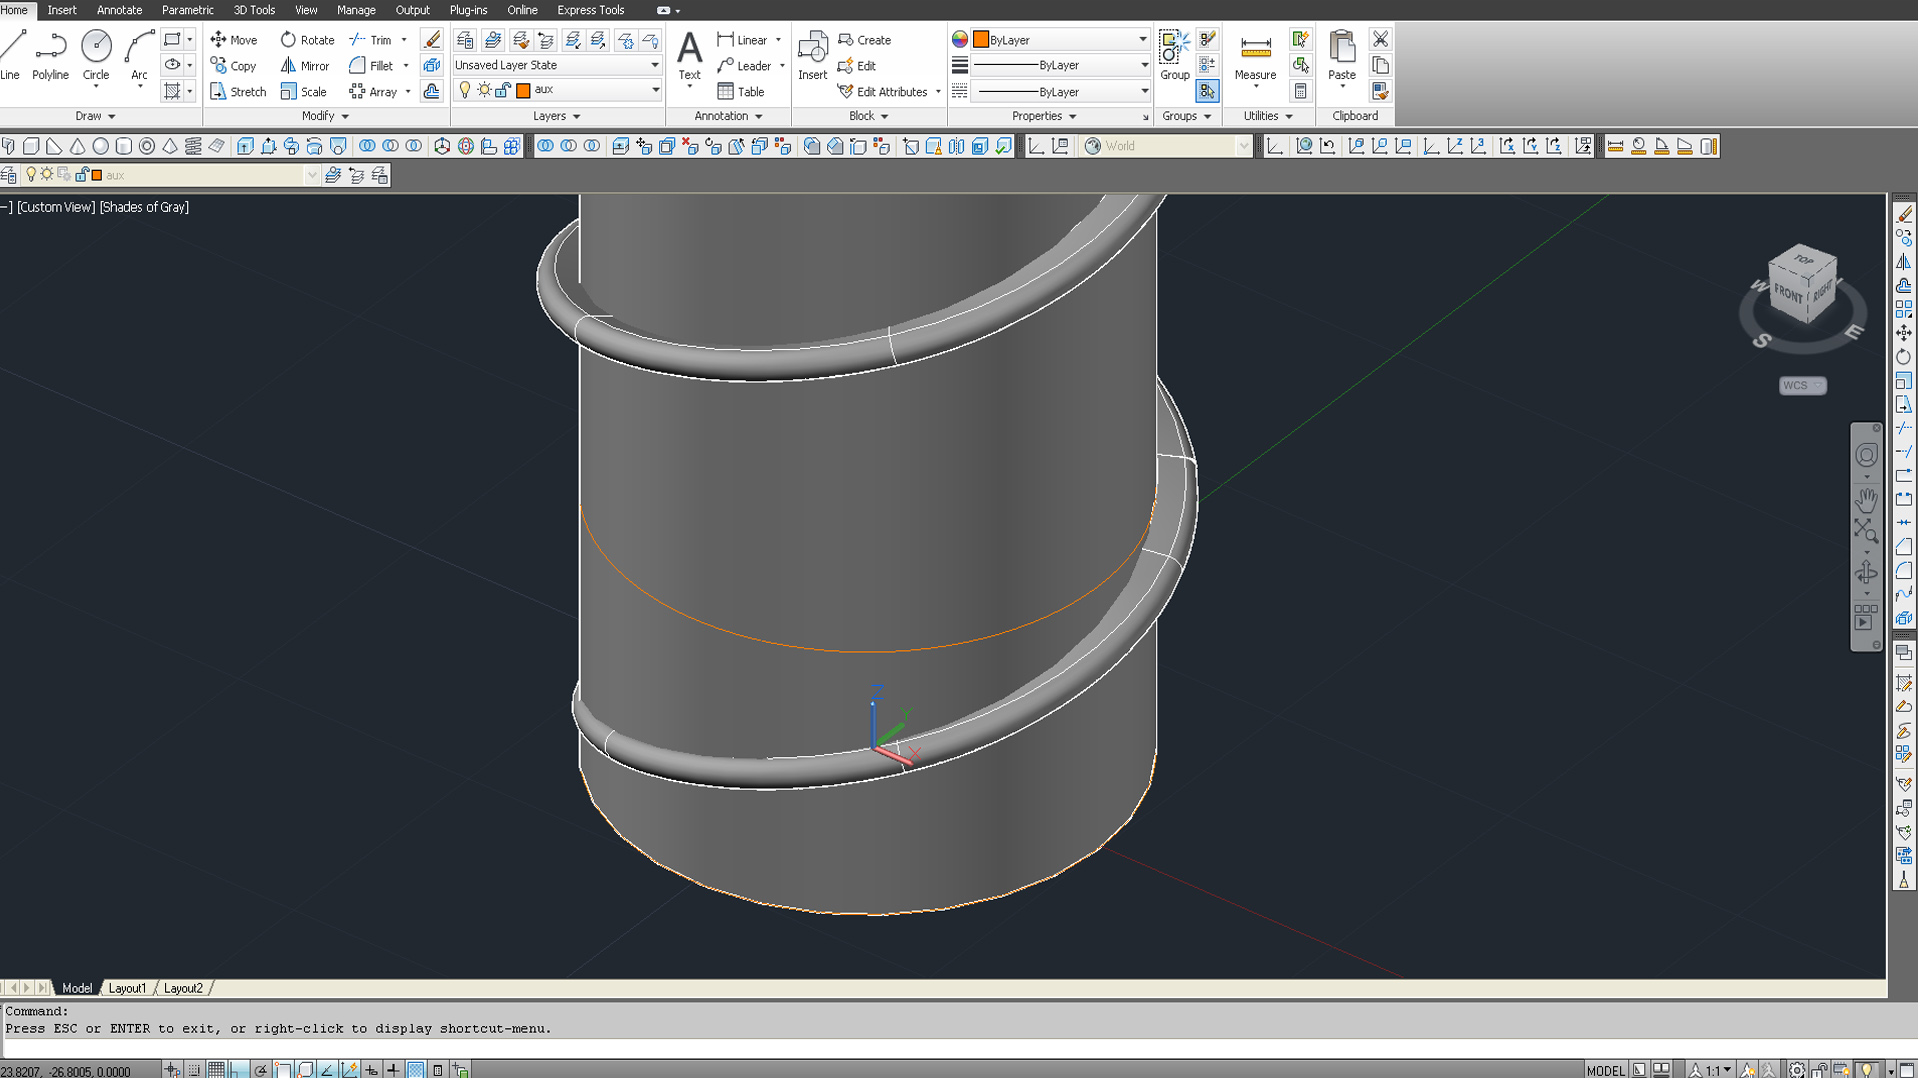Expand the Modify panel
This screenshot has height=1080, width=1920.
coord(325,116)
